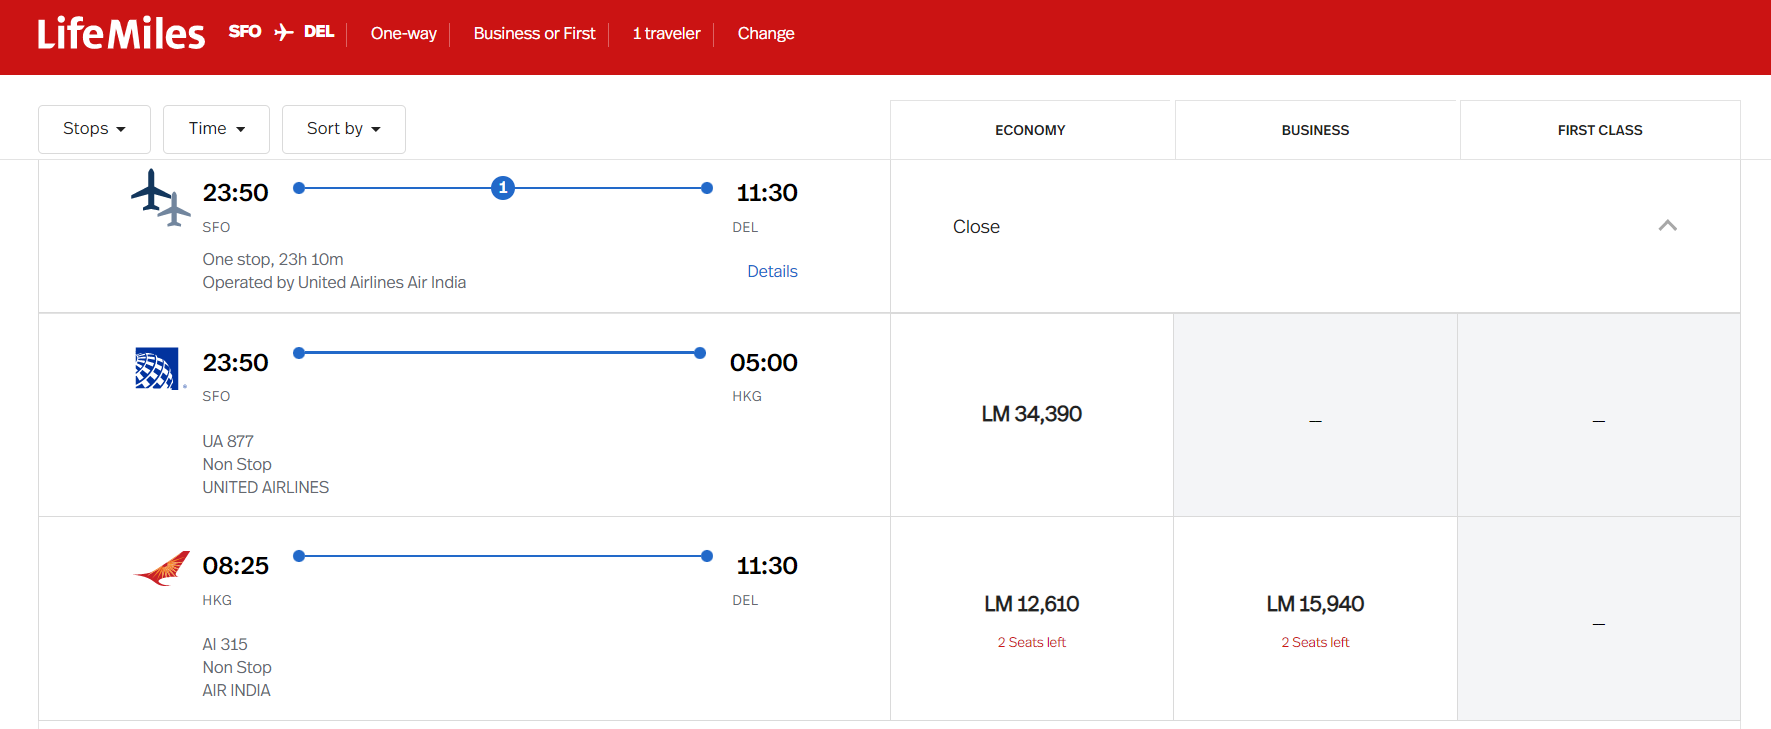Select the LM 34,390 economy fare for UA 877
The height and width of the screenshot is (729, 1771).
pos(1031,414)
